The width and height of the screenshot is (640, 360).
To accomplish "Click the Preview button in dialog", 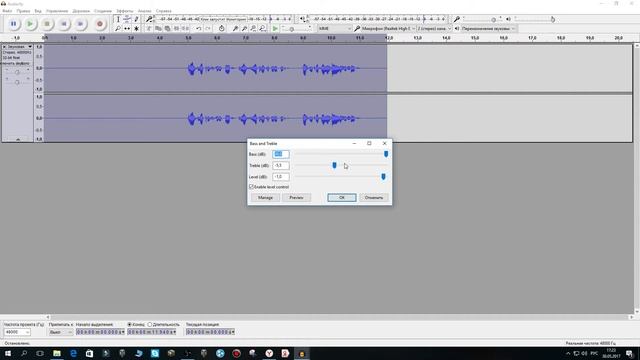I will (x=296, y=198).
